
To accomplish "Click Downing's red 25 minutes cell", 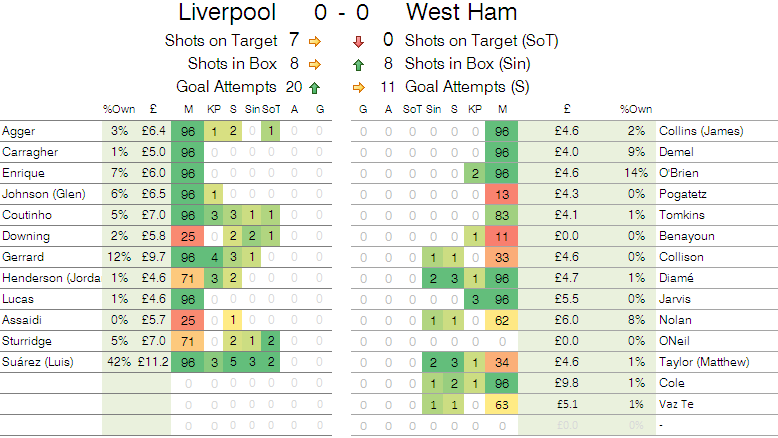I will click(x=189, y=236).
